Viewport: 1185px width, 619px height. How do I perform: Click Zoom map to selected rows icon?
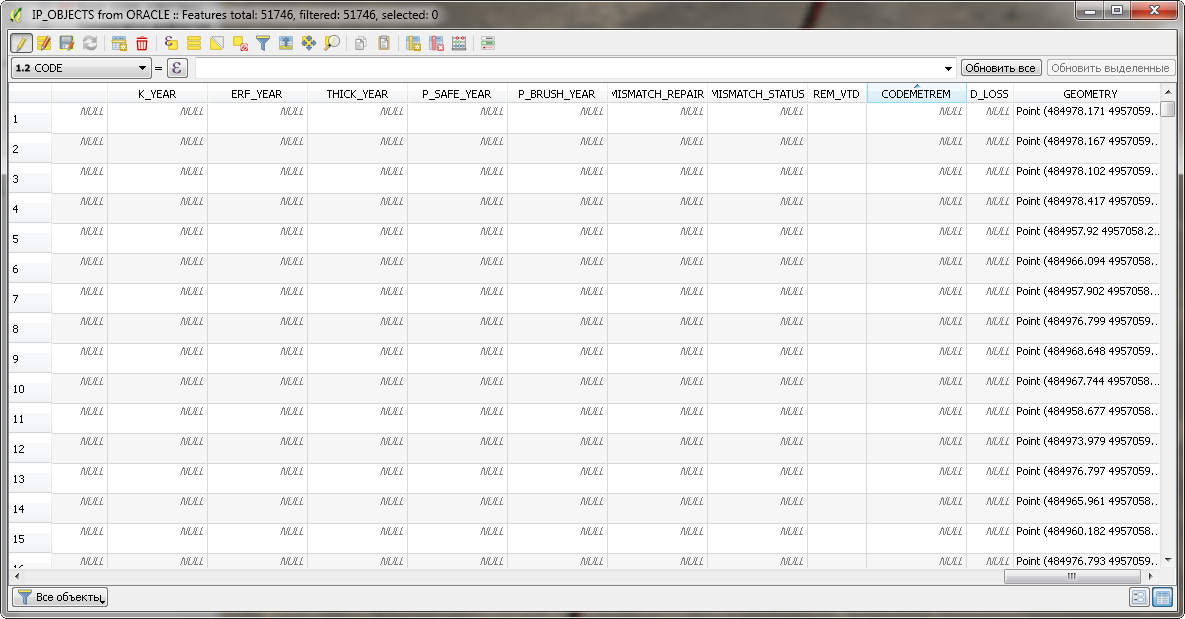point(332,43)
